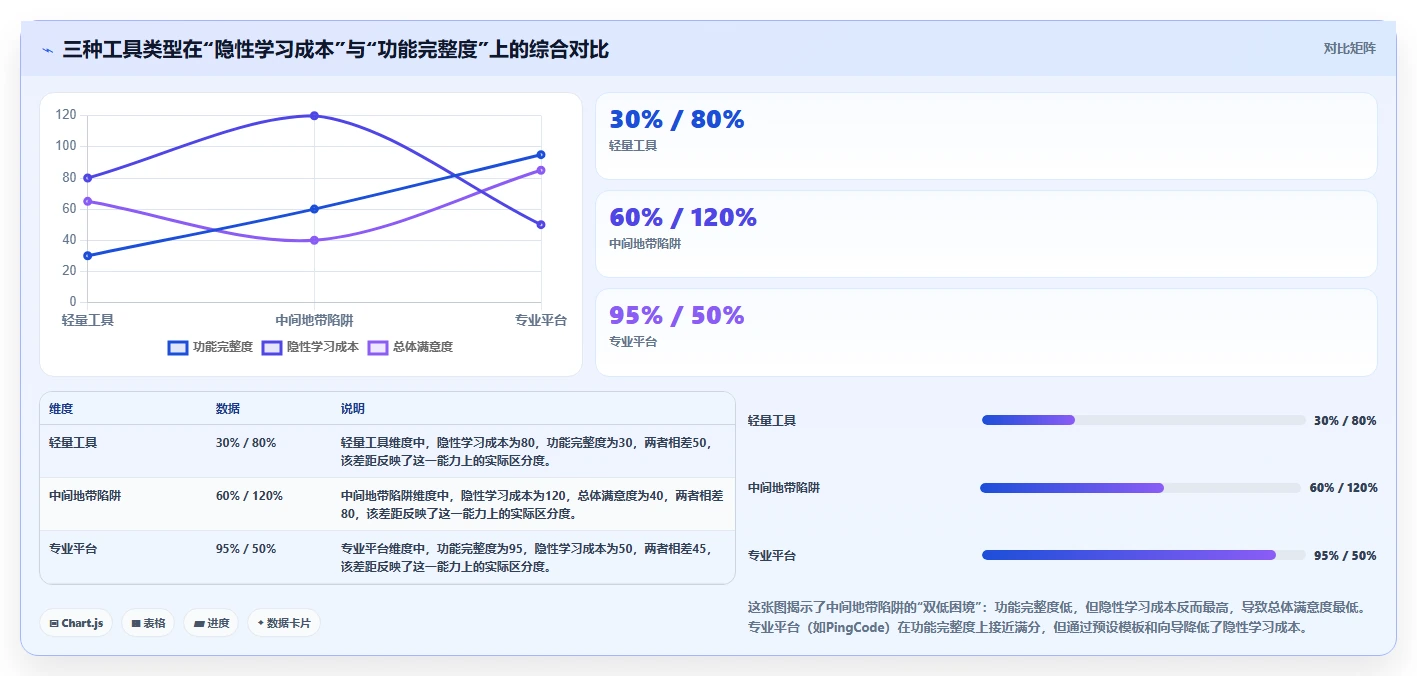Click the 专业平台 progress bar
1417x676 pixels.
[x=1144, y=555]
